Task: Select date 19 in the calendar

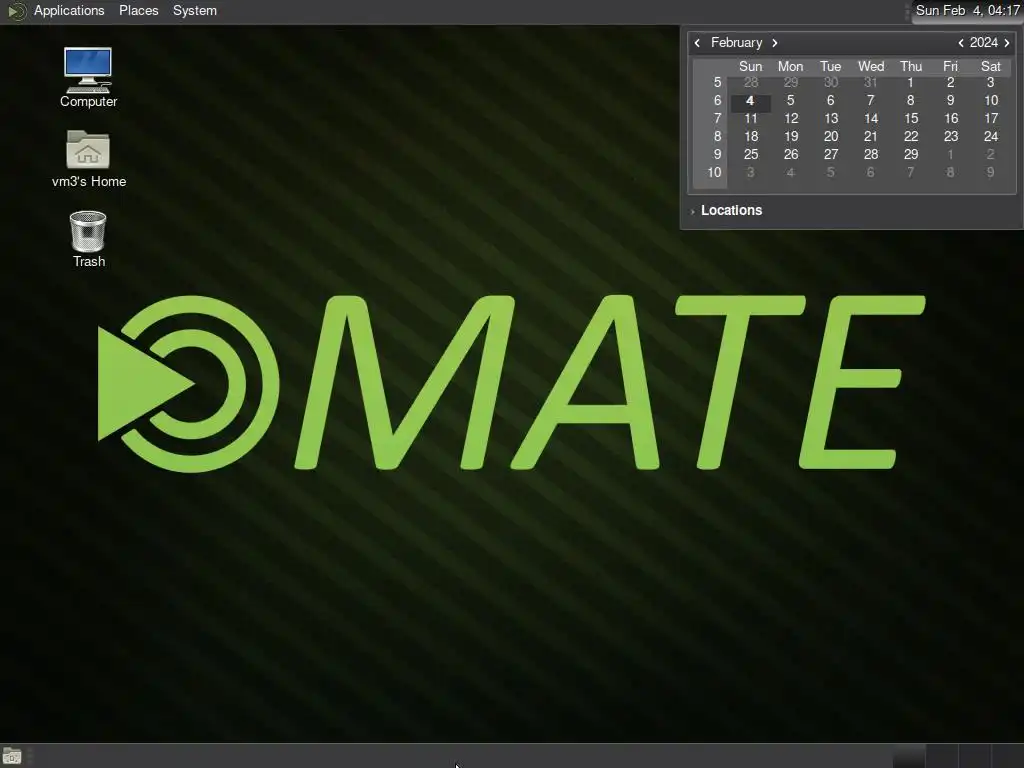Action: 791,136
